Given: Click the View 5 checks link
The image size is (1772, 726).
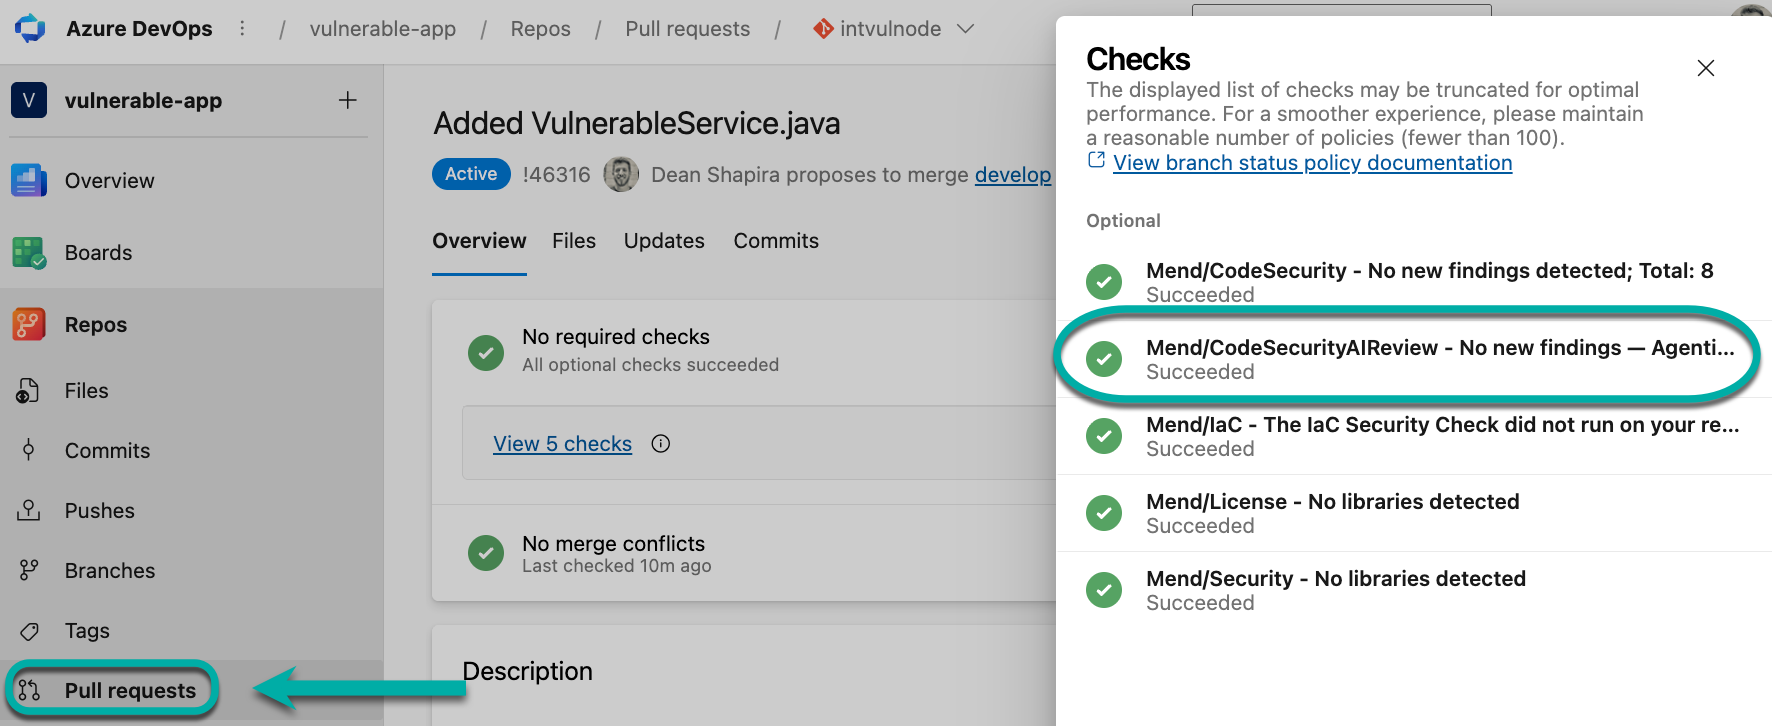Looking at the screenshot, I should [562, 444].
